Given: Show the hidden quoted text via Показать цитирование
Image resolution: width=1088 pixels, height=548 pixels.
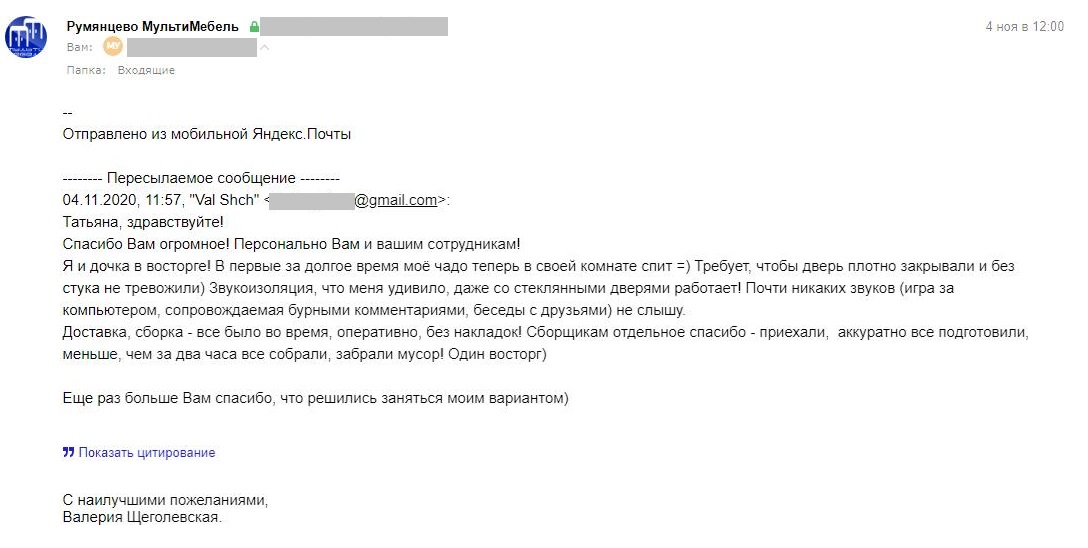Looking at the screenshot, I should coord(146,453).
